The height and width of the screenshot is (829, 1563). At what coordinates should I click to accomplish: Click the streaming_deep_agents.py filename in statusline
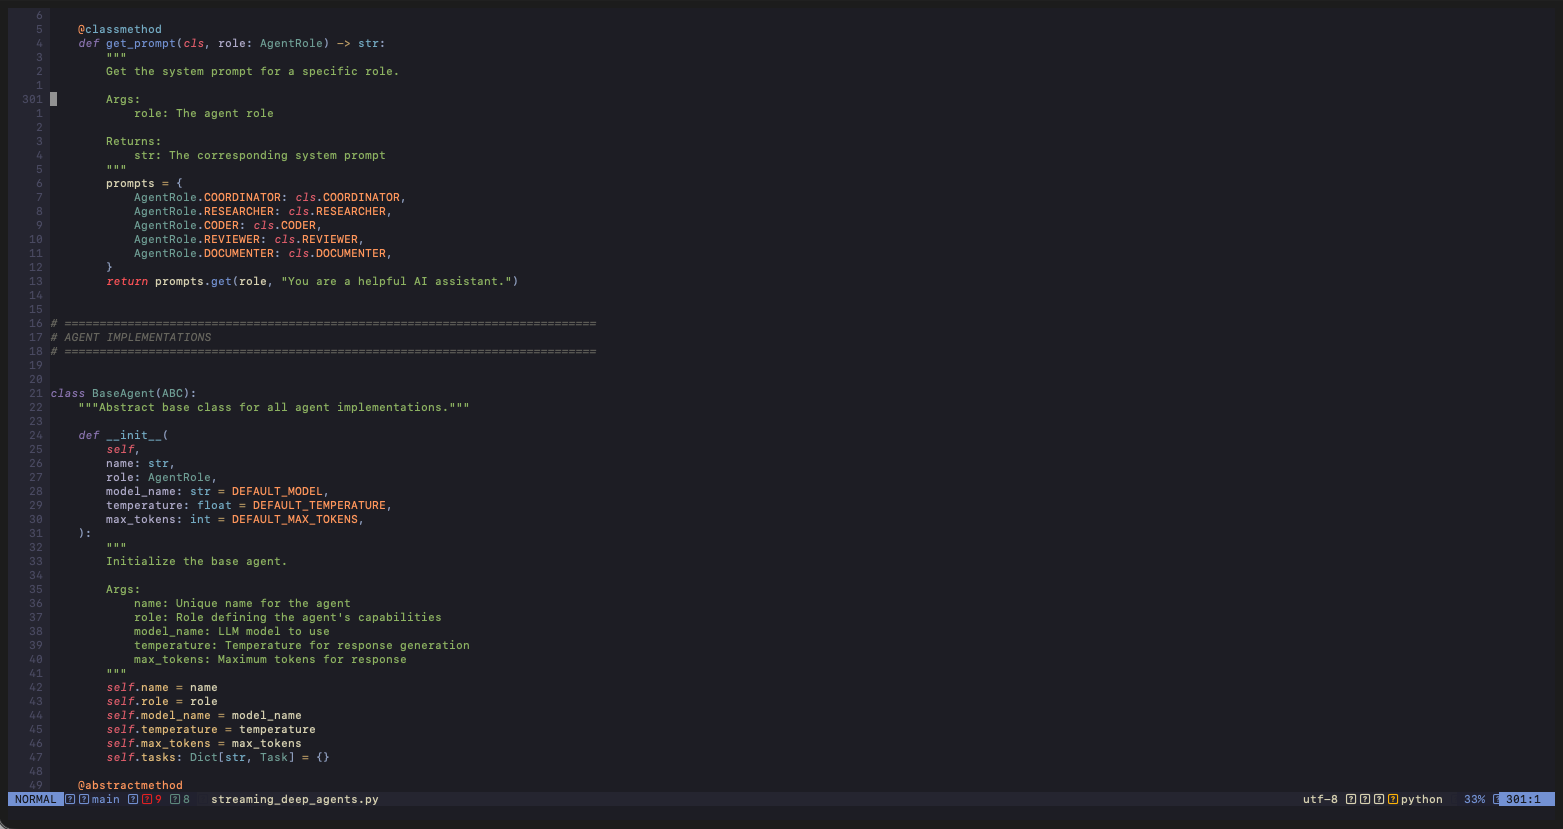pyautogui.click(x=294, y=799)
